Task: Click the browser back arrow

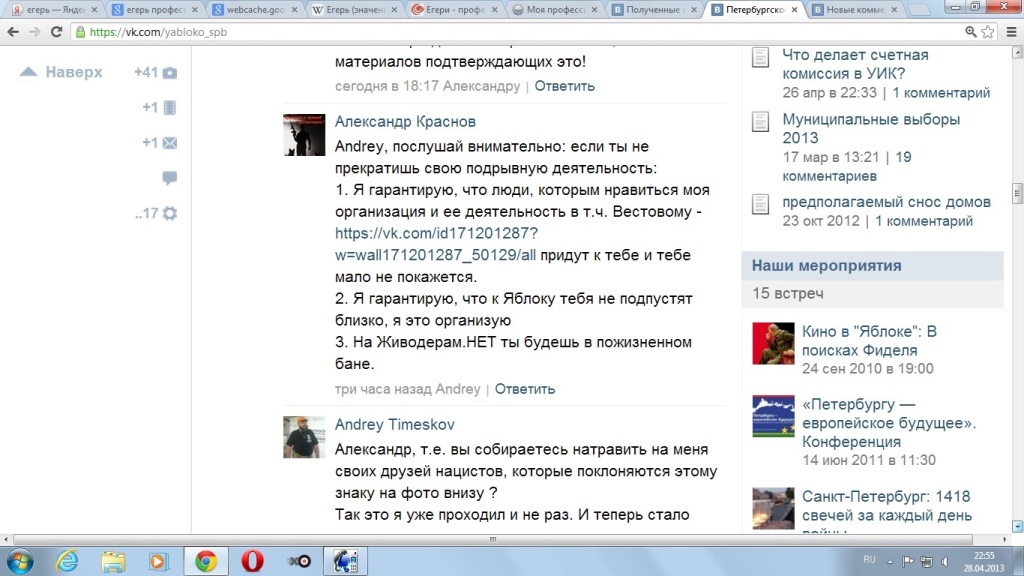Action: 13,32
